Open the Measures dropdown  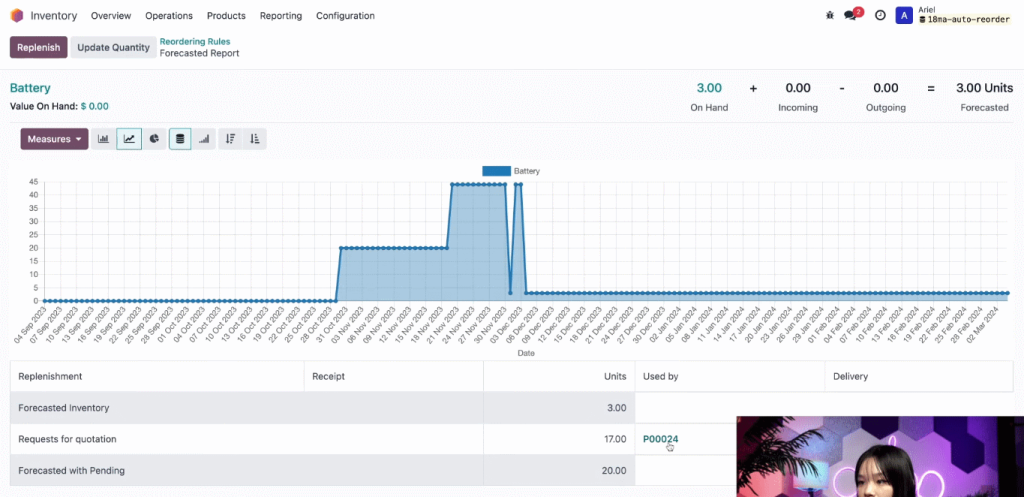tap(54, 139)
